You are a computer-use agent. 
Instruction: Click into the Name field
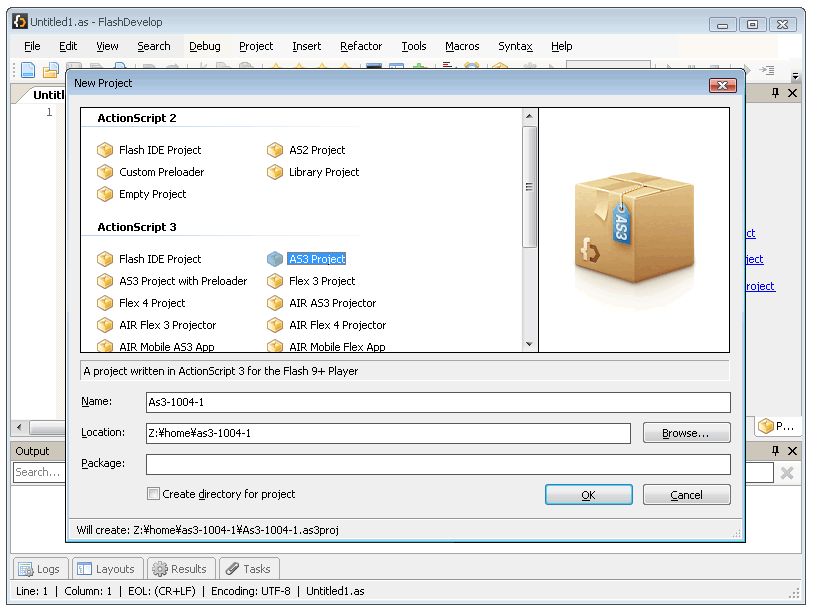[438, 402]
